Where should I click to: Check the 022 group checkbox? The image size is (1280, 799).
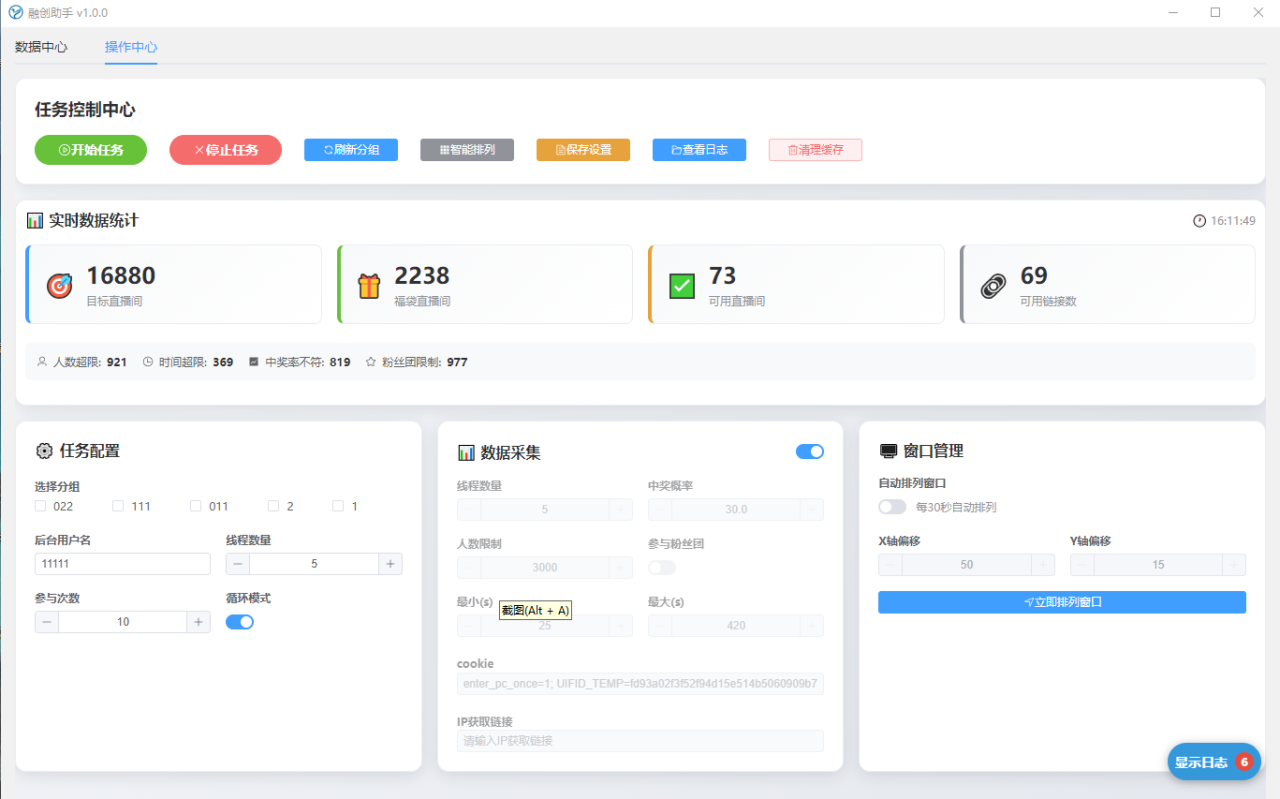click(40, 506)
